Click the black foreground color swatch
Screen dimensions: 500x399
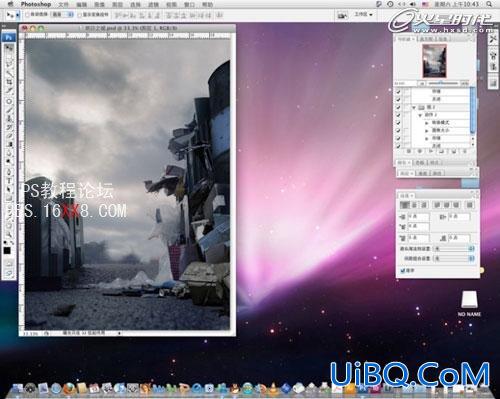click(7, 250)
